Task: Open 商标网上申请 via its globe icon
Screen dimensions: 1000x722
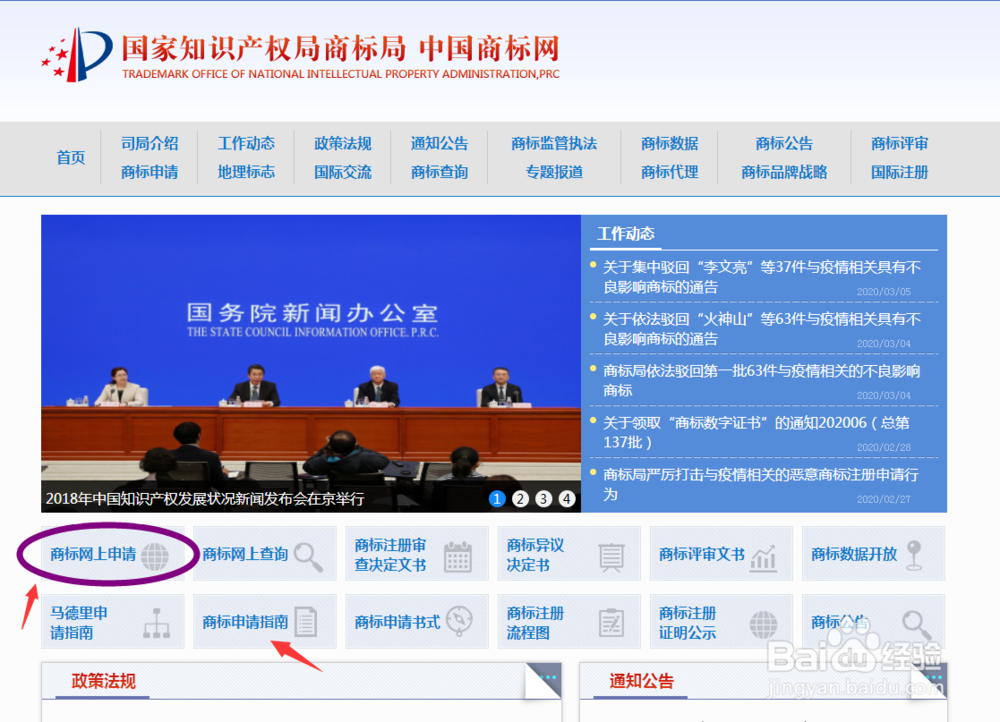Action: [x=153, y=555]
